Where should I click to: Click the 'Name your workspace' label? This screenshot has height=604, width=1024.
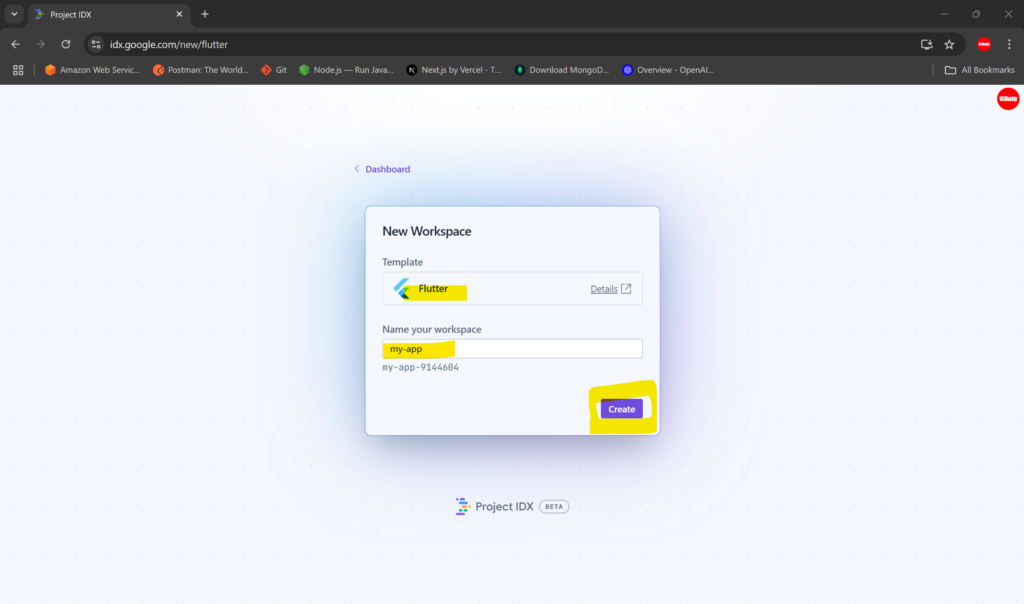pyautogui.click(x=432, y=329)
